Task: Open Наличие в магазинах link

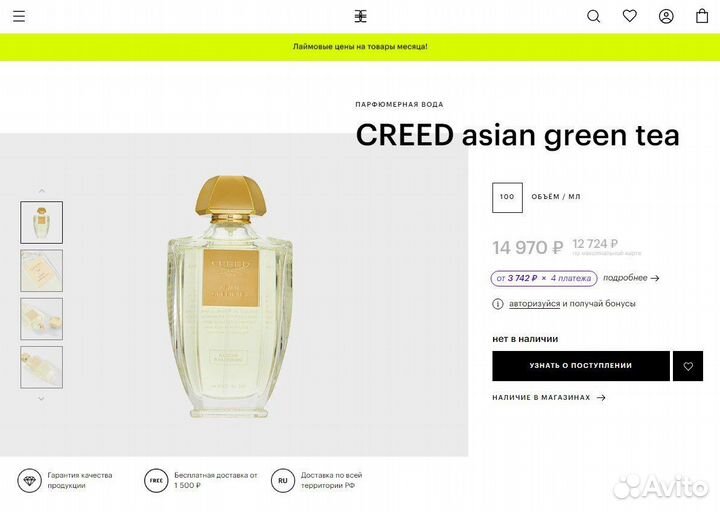Action: coord(549,398)
